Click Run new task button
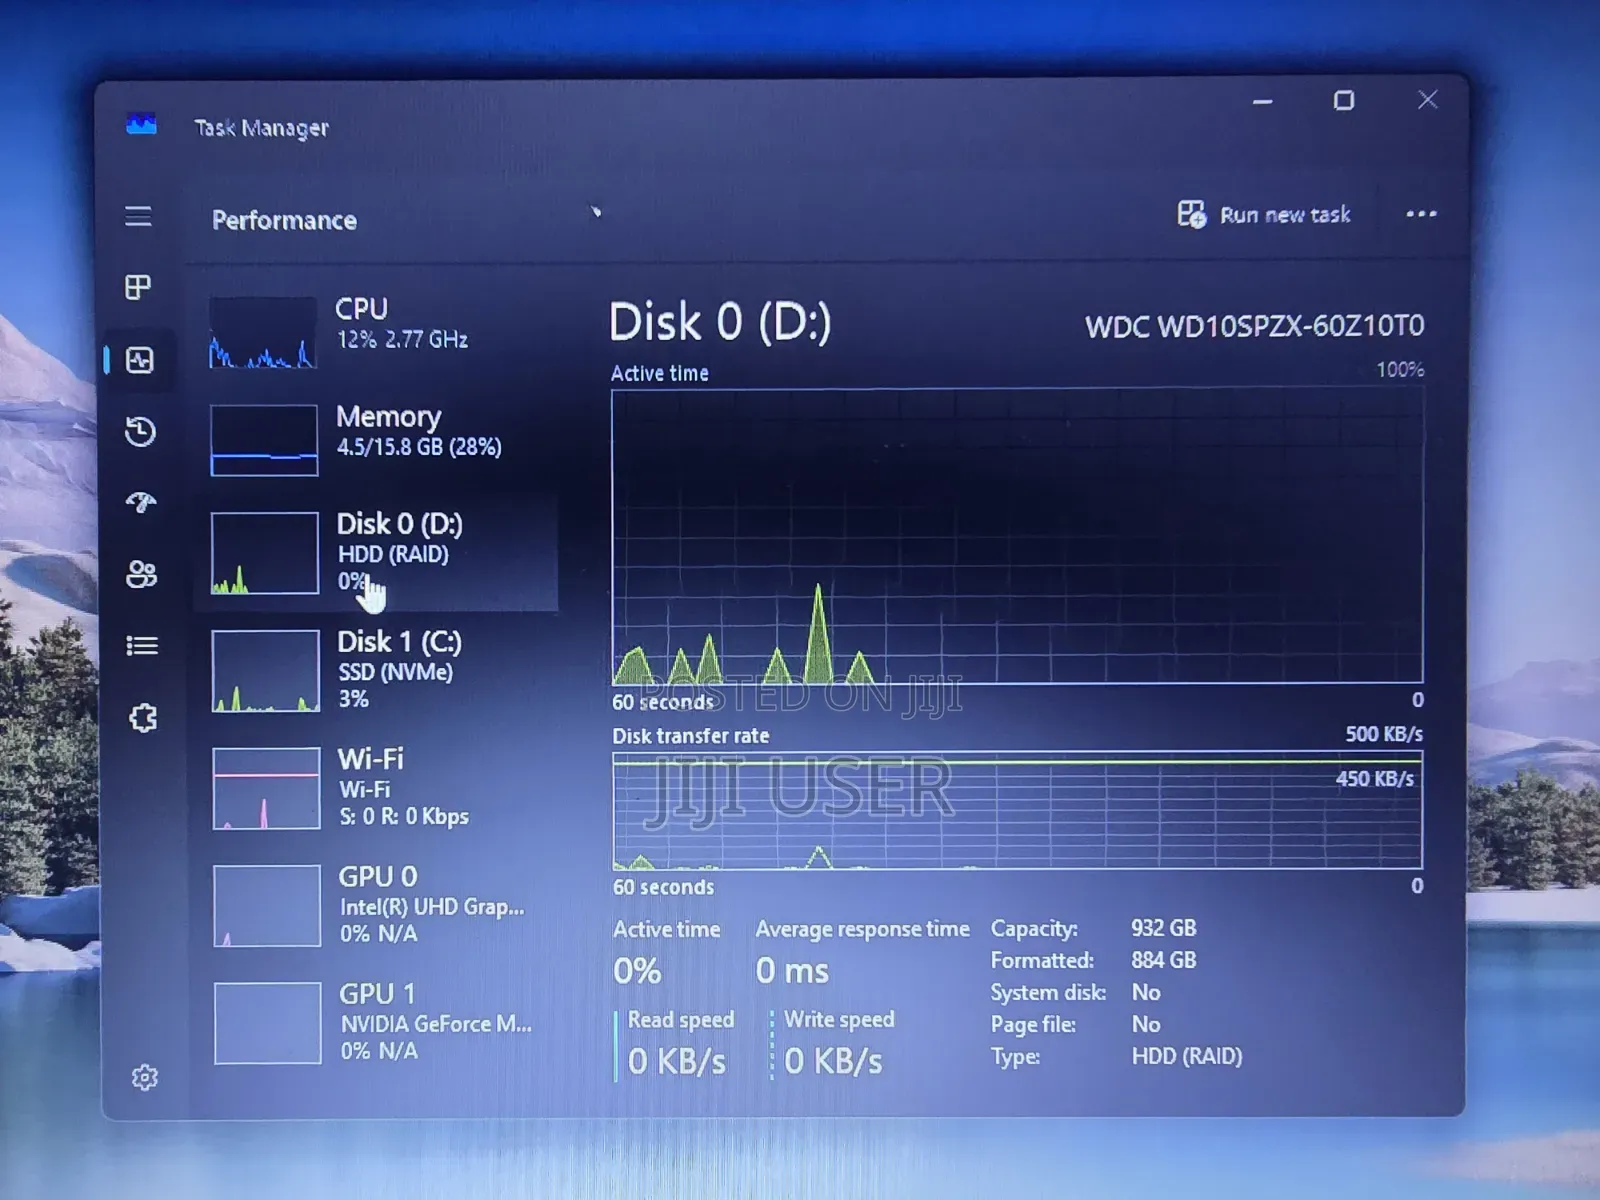Viewport: 1600px width, 1200px height. tap(1264, 214)
